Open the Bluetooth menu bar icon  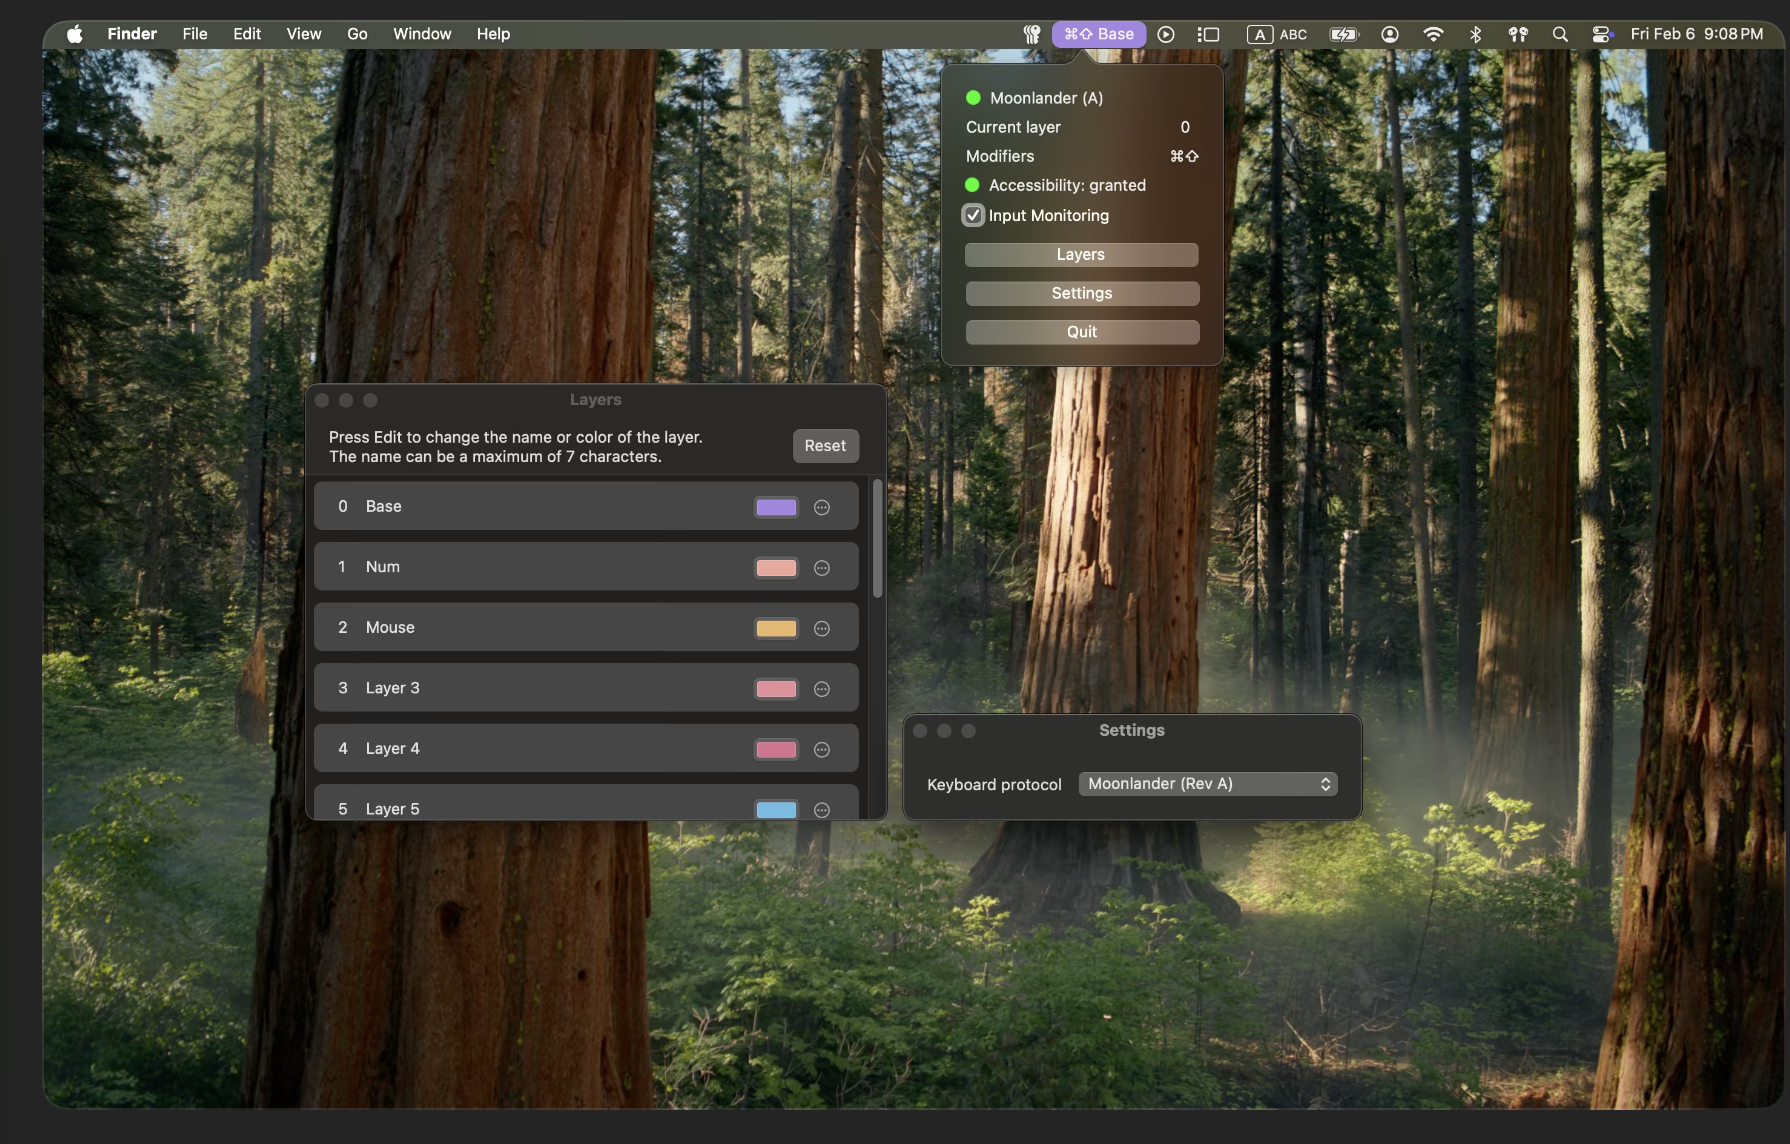[1475, 34]
